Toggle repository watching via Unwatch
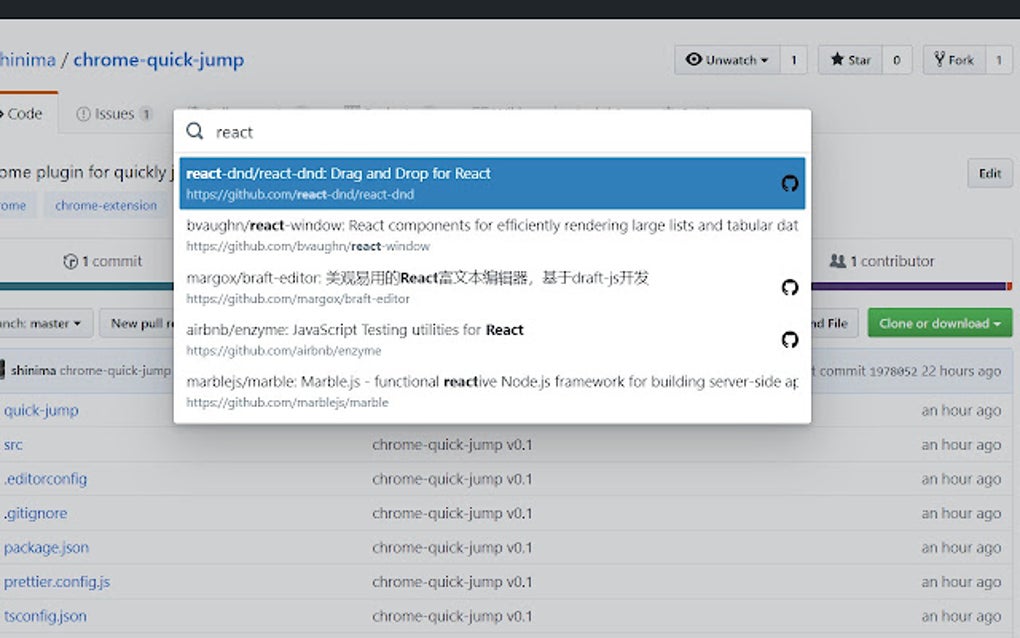This screenshot has height=638, width=1020. pos(727,59)
